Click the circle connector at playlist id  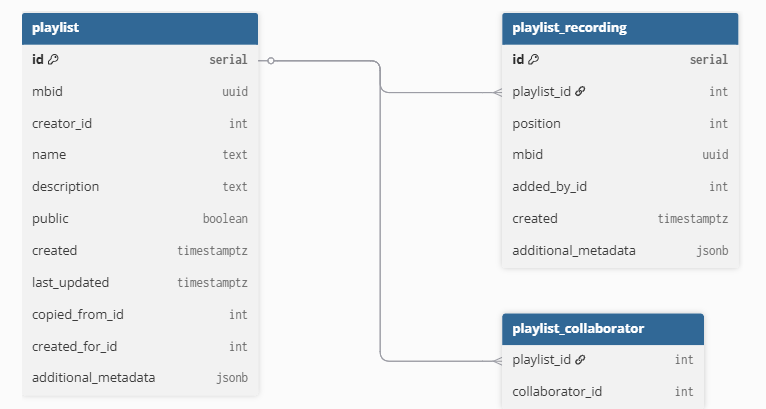pyautogui.click(x=271, y=60)
